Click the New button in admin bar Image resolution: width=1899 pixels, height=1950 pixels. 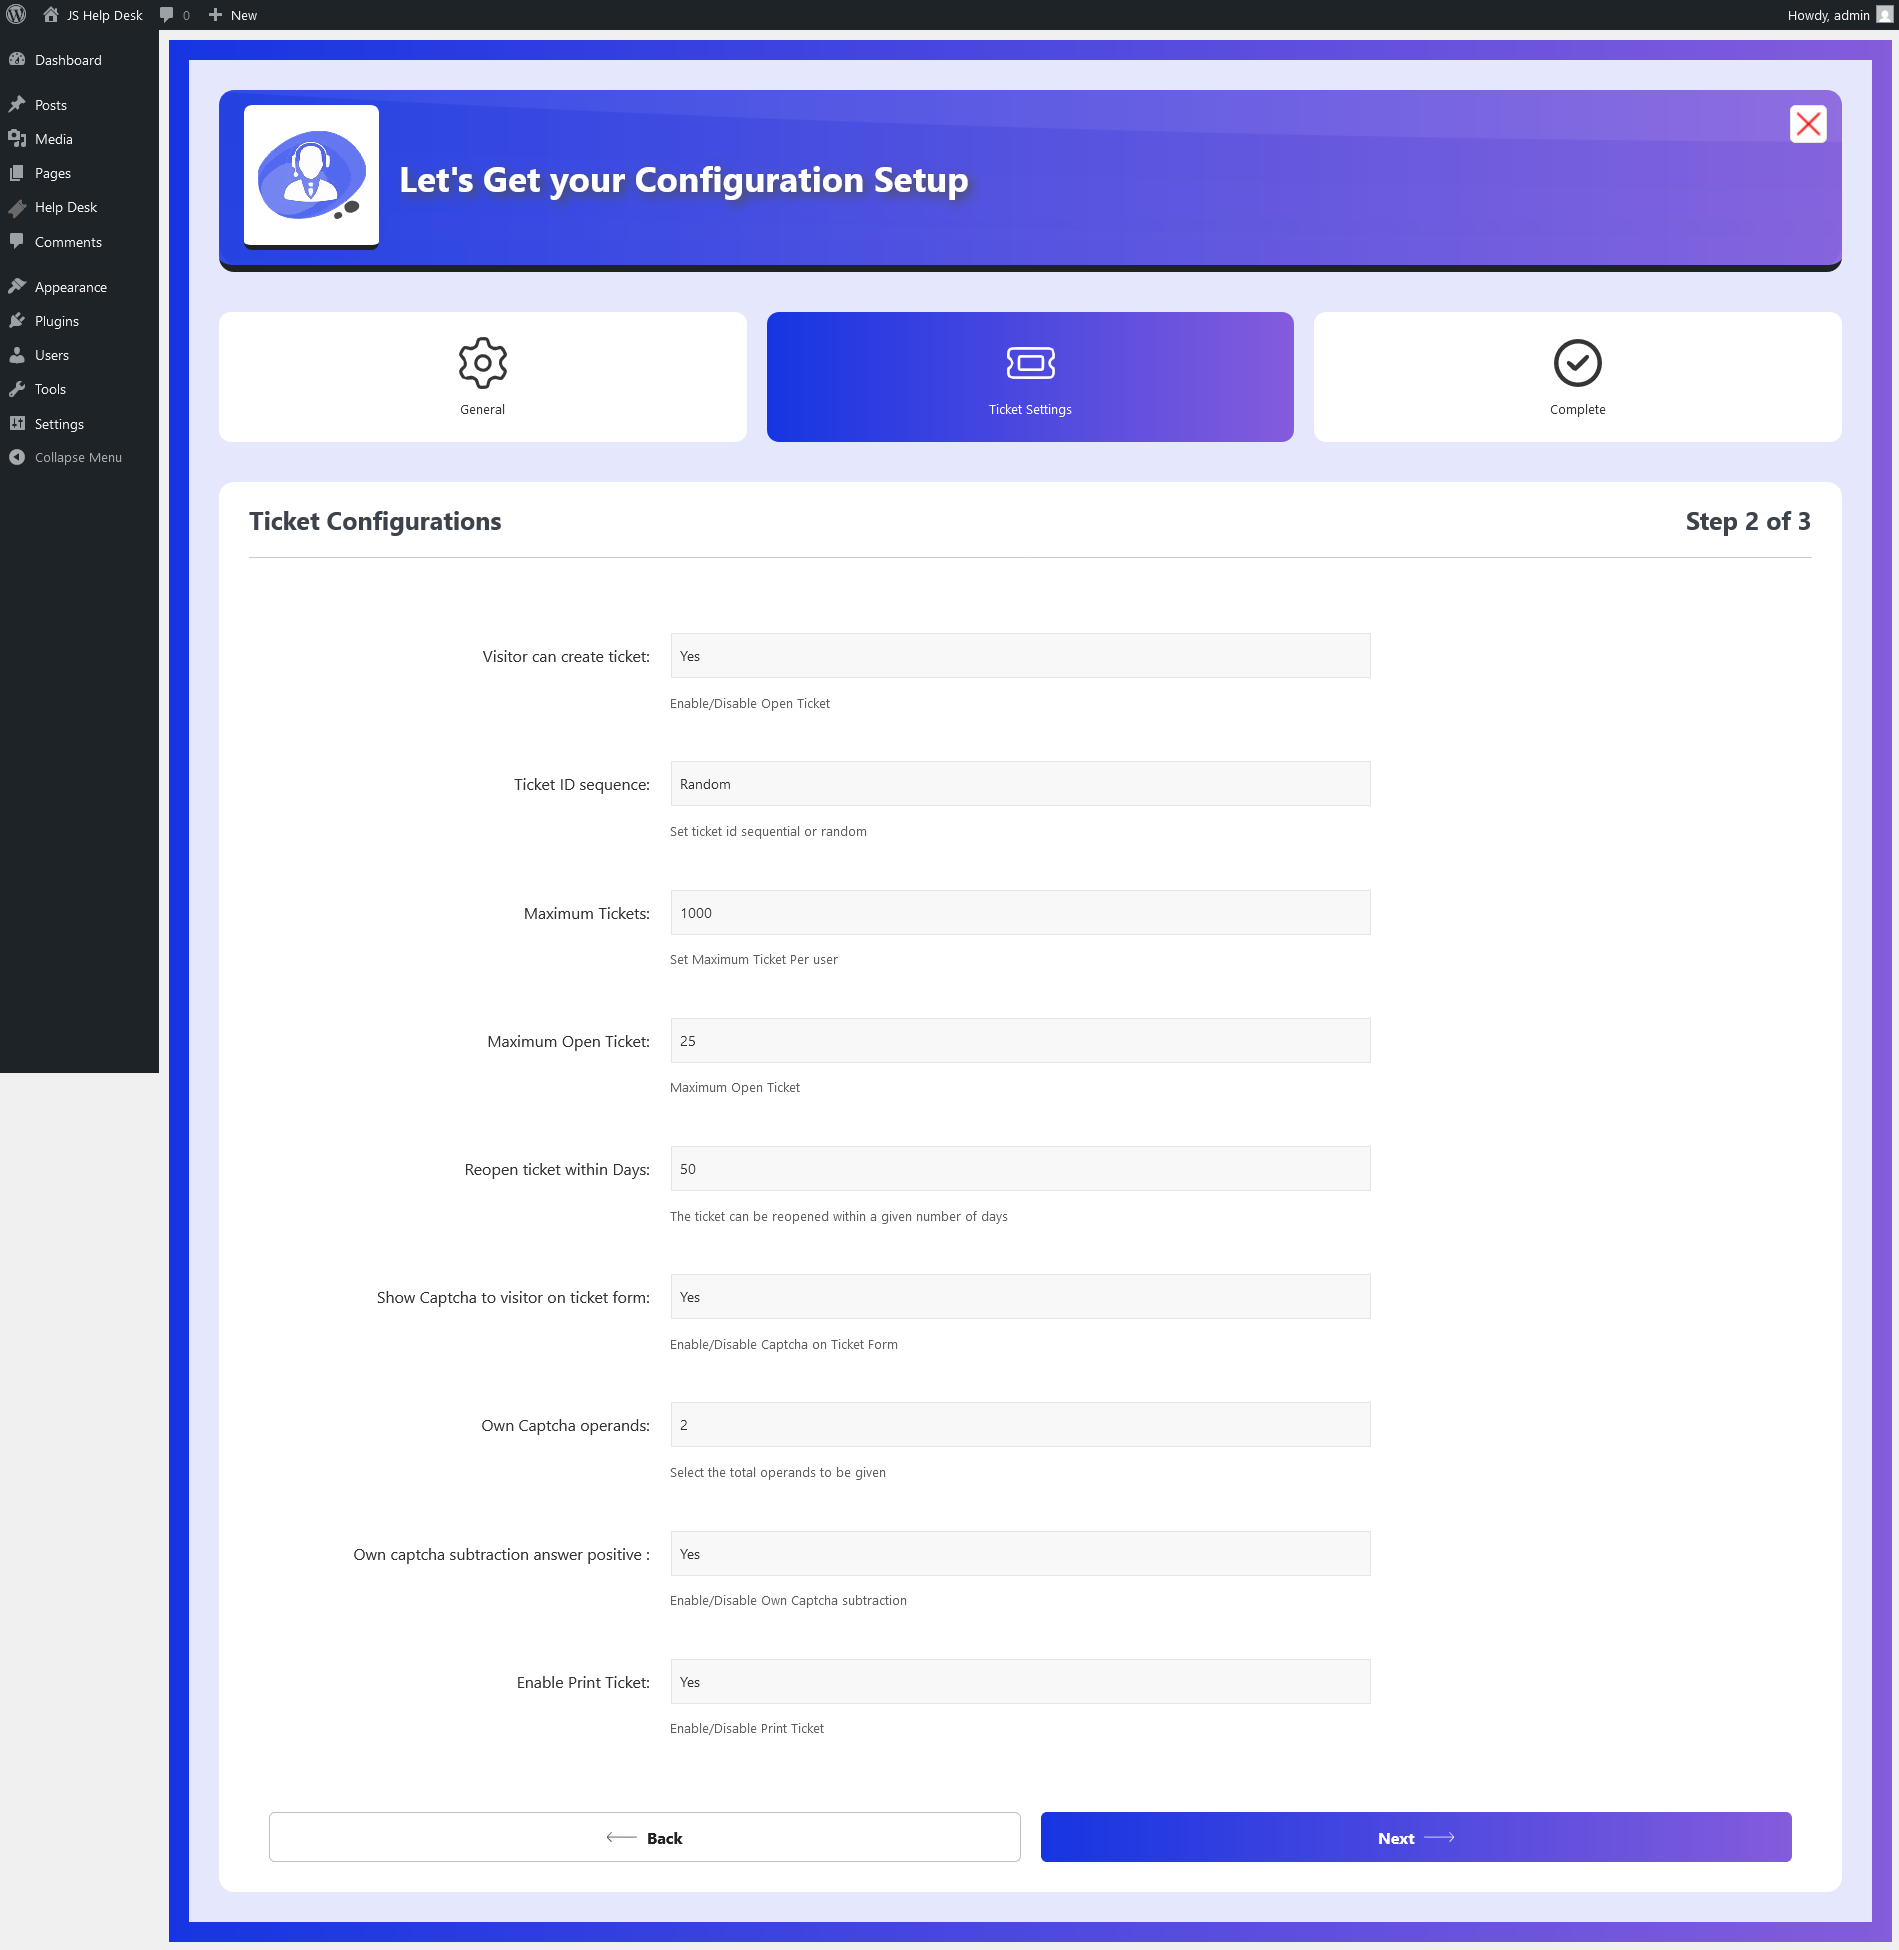point(233,15)
